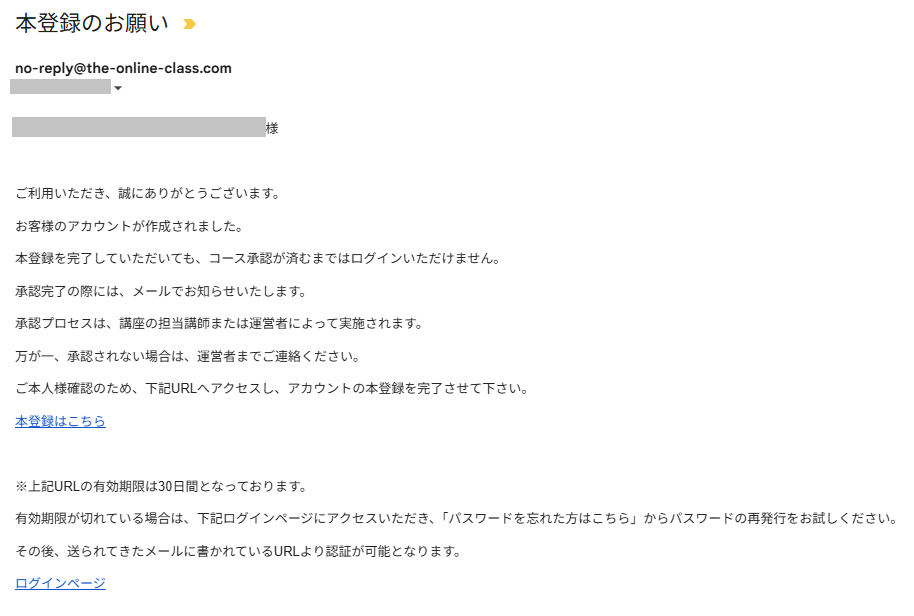Open the ログインページ link
The width and height of the screenshot is (914, 616).
(60, 583)
